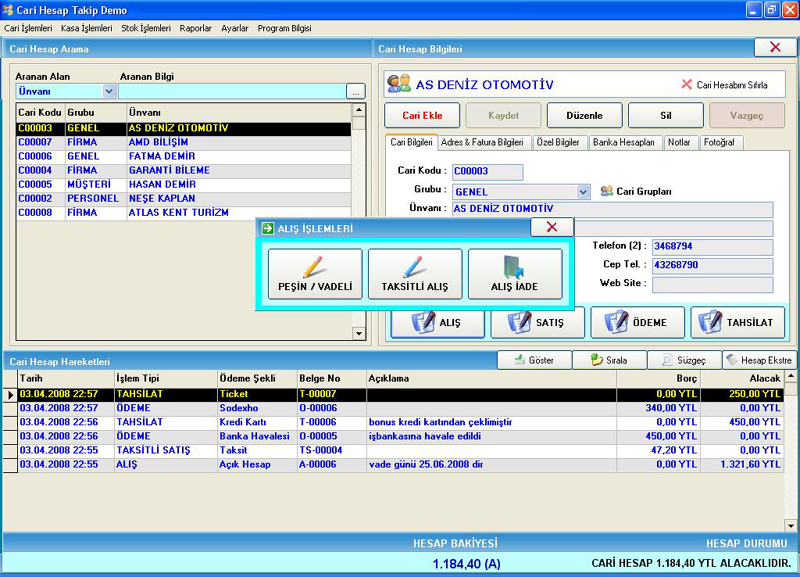Click the Ünvanı AS DENİZ OTOMOTİV field
The image size is (800, 577).
click(x=612, y=209)
